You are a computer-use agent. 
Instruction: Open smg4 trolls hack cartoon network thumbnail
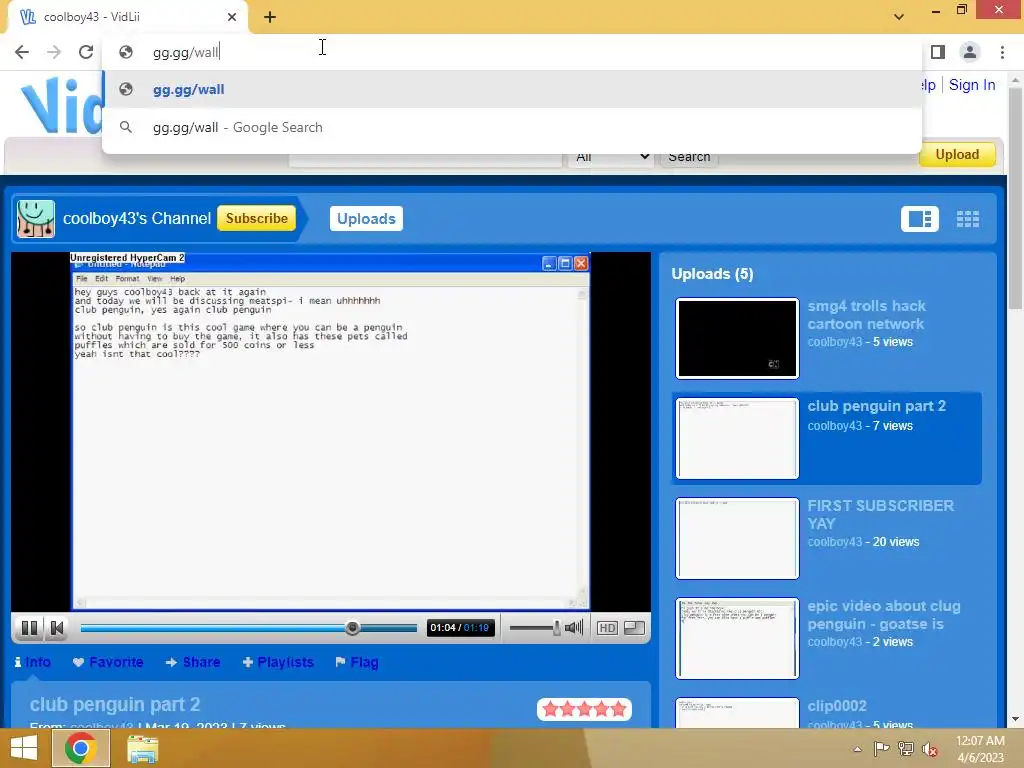(x=737, y=338)
